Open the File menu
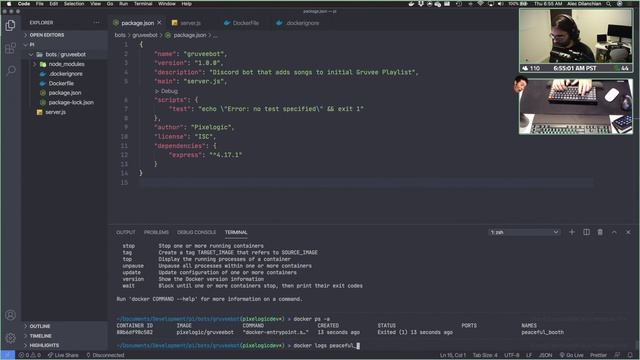Screen dimensions: 640x360 [40, 4]
